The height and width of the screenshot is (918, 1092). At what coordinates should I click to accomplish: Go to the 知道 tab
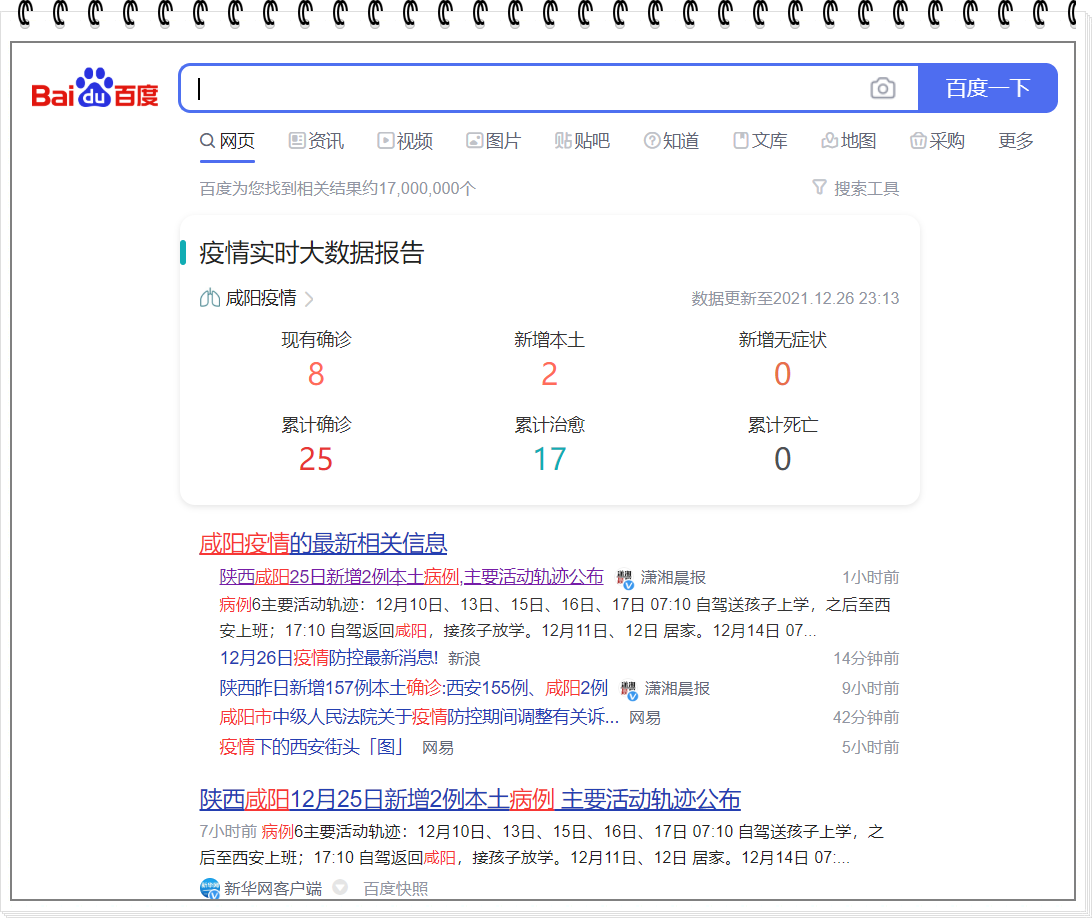[x=671, y=141]
